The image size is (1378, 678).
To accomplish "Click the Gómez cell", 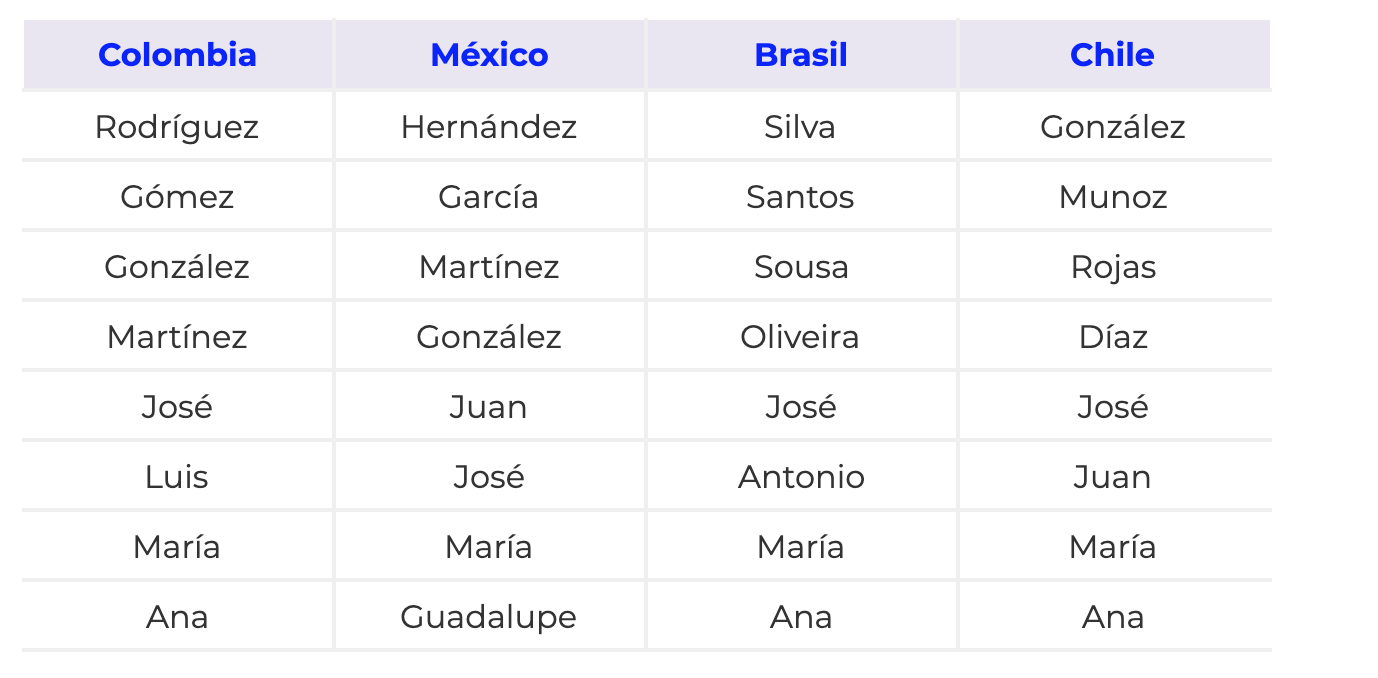I will (x=177, y=197).
